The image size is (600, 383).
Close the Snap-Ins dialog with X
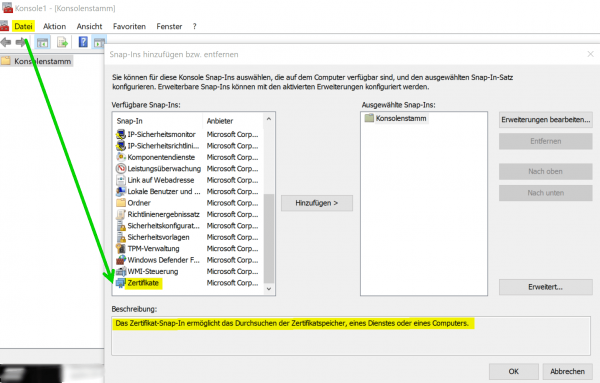(x=590, y=54)
